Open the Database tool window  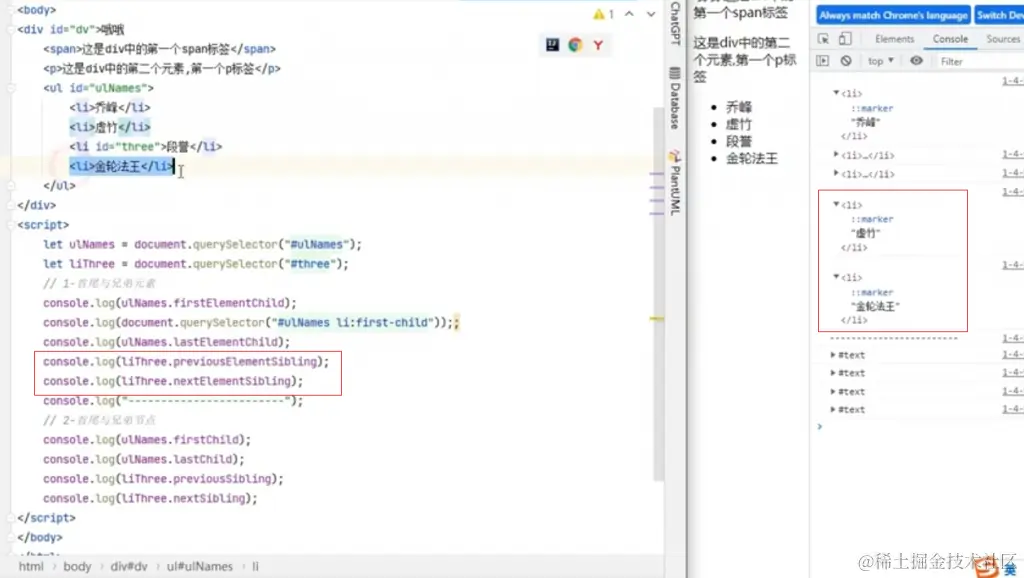click(x=675, y=98)
